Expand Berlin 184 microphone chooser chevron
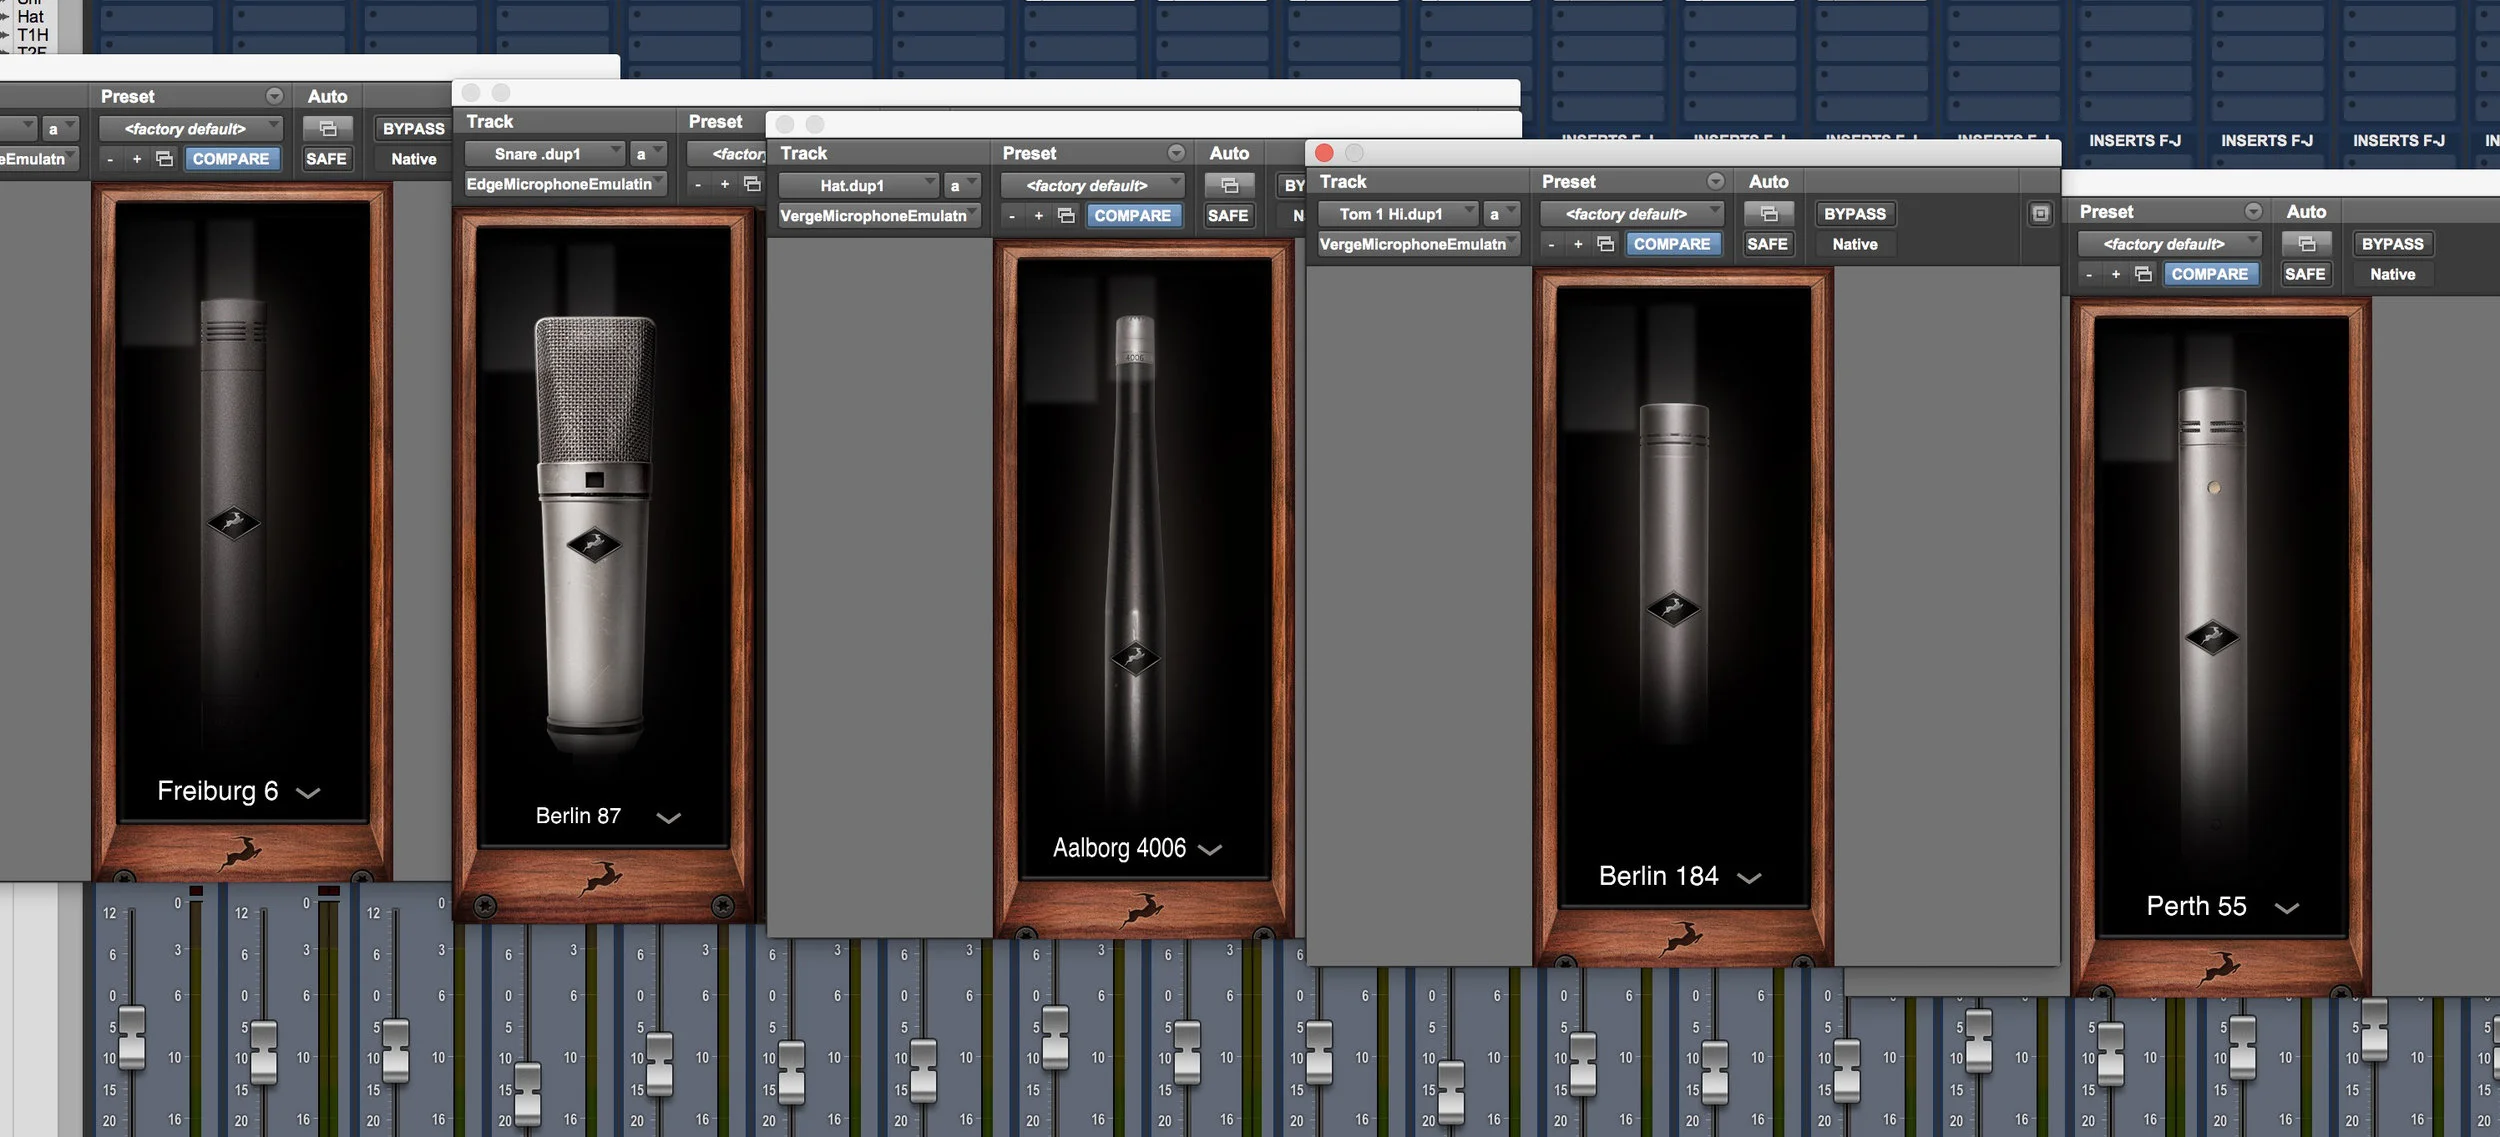Viewport: 2500px width, 1137px height. [1749, 878]
